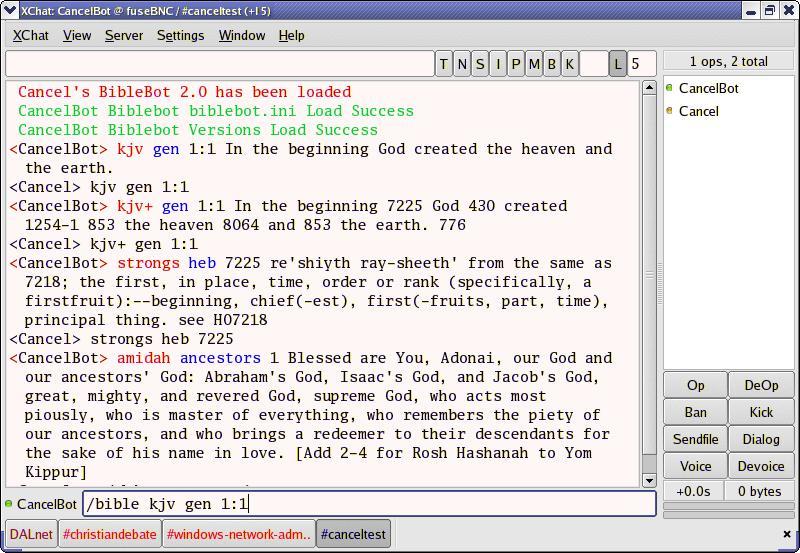Click the chat scrollbar up arrow
Screen dimensions: 800x553
649,87
